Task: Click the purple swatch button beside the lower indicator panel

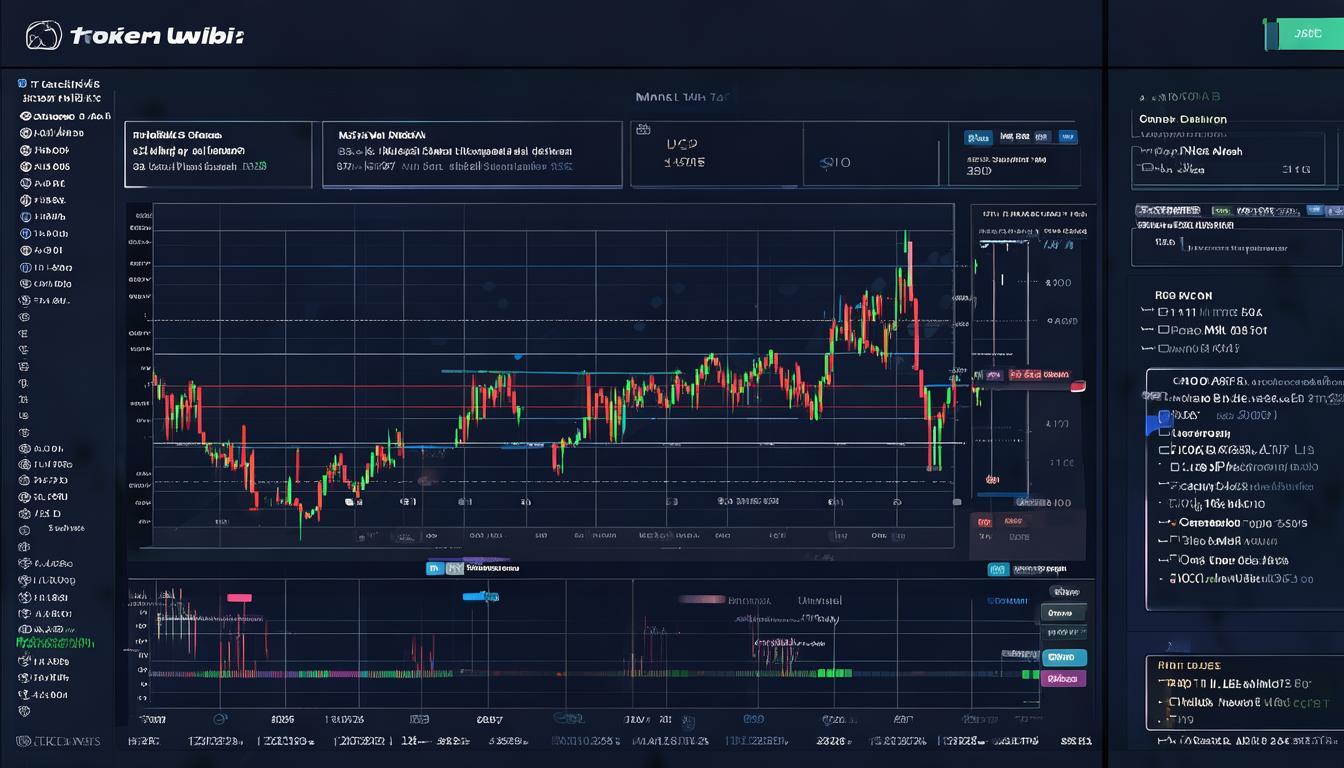Action: pos(1063,678)
